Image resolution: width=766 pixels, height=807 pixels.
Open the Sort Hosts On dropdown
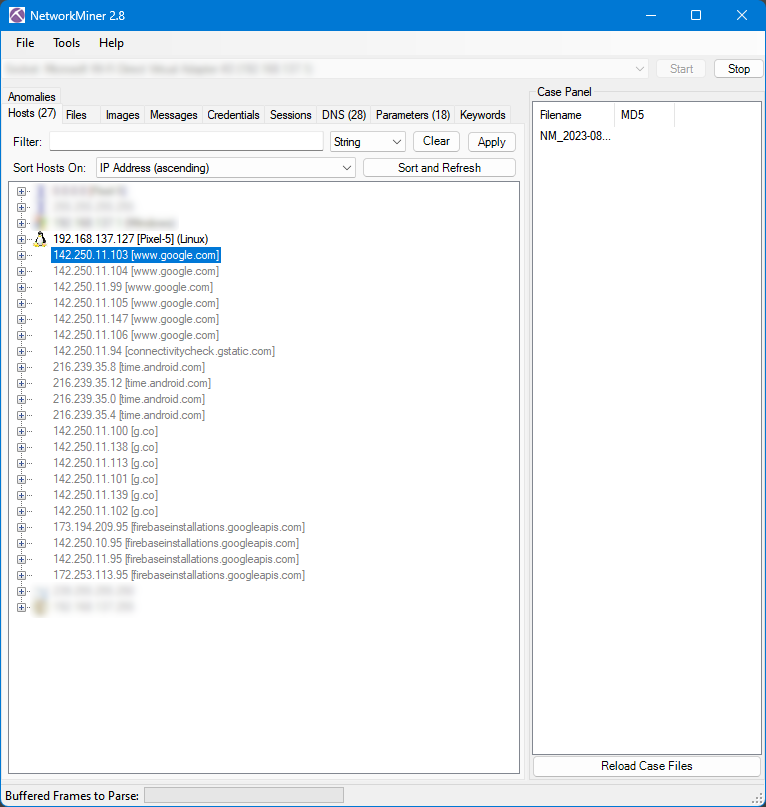(x=225, y=168)
